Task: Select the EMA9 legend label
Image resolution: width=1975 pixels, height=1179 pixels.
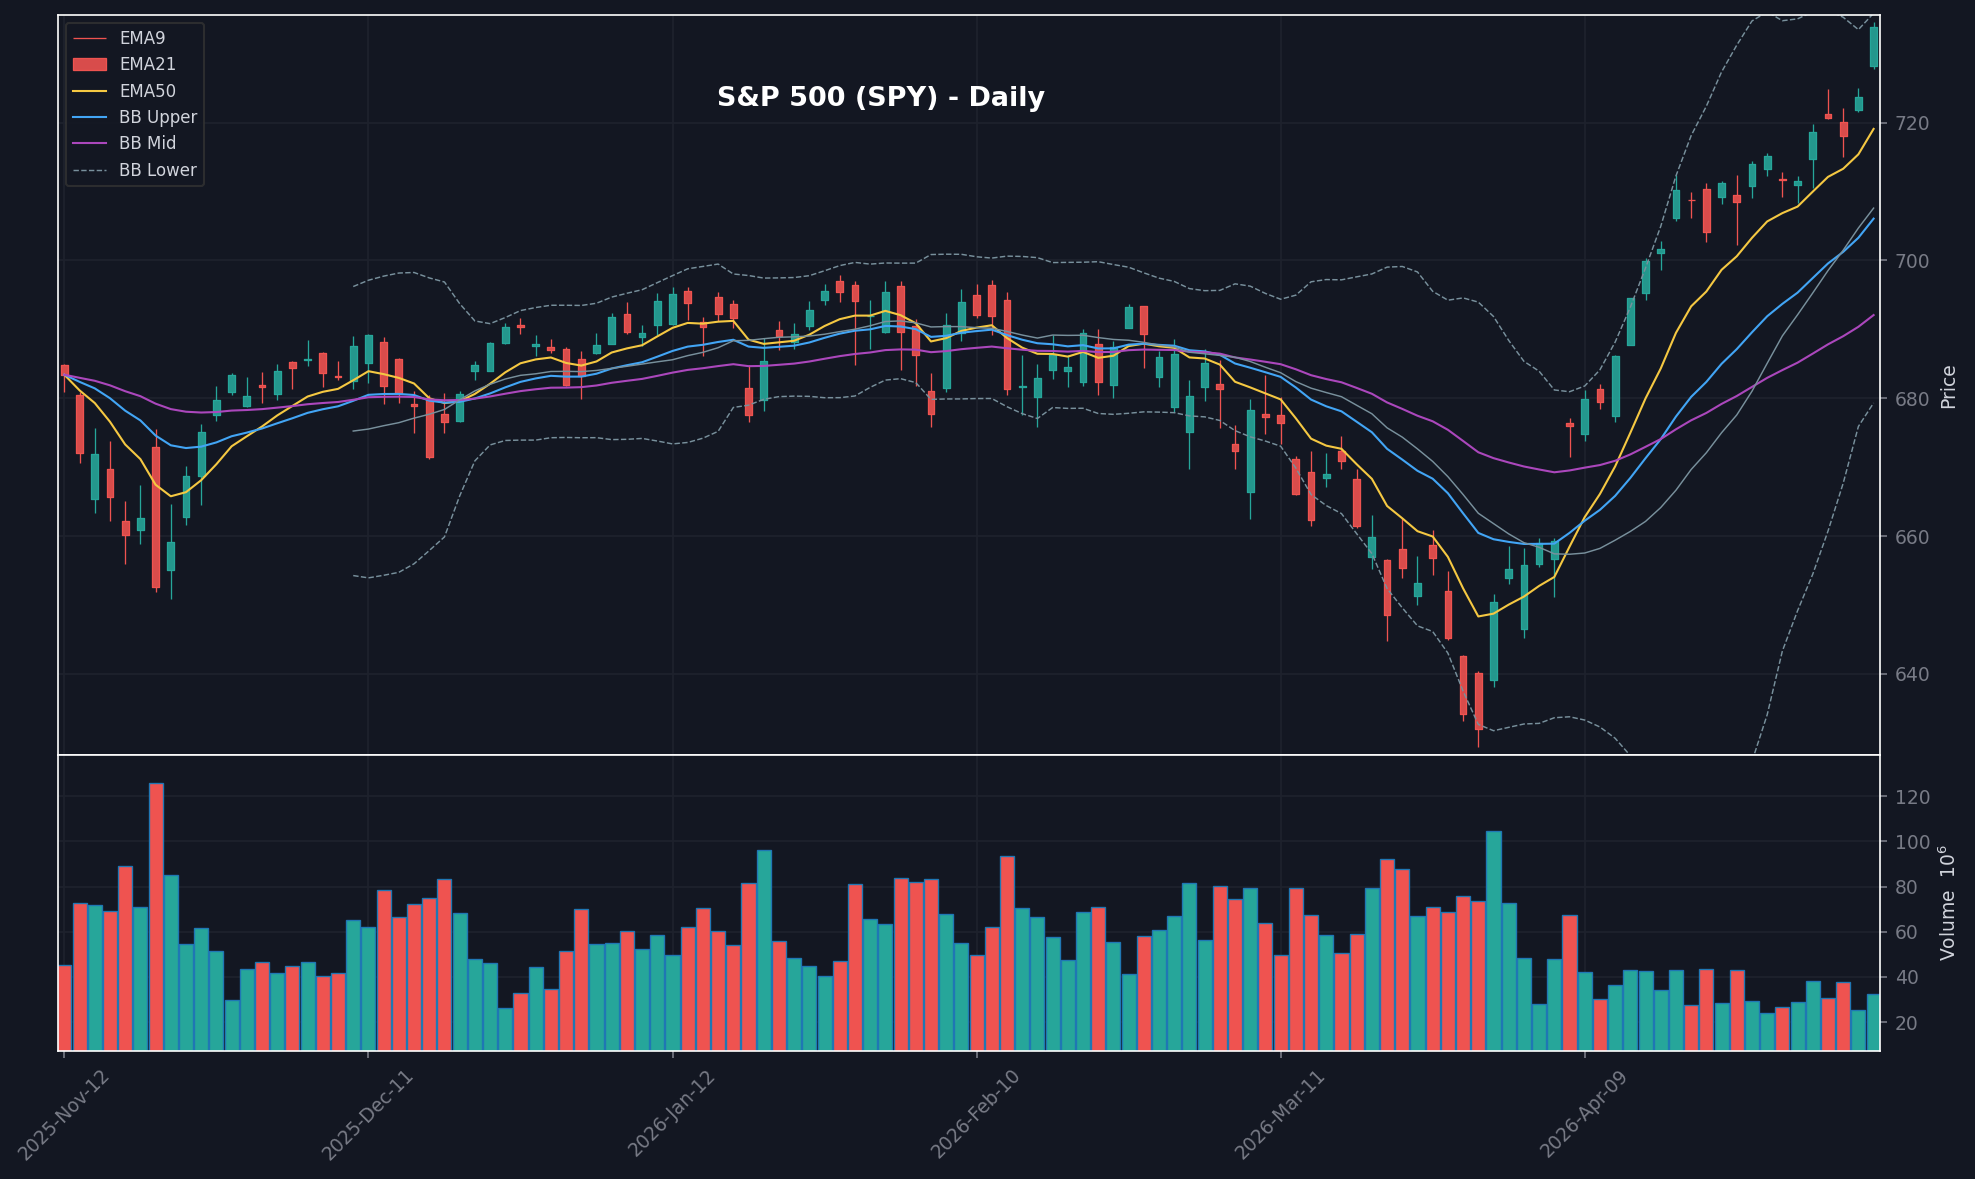Action: (142, 38)
